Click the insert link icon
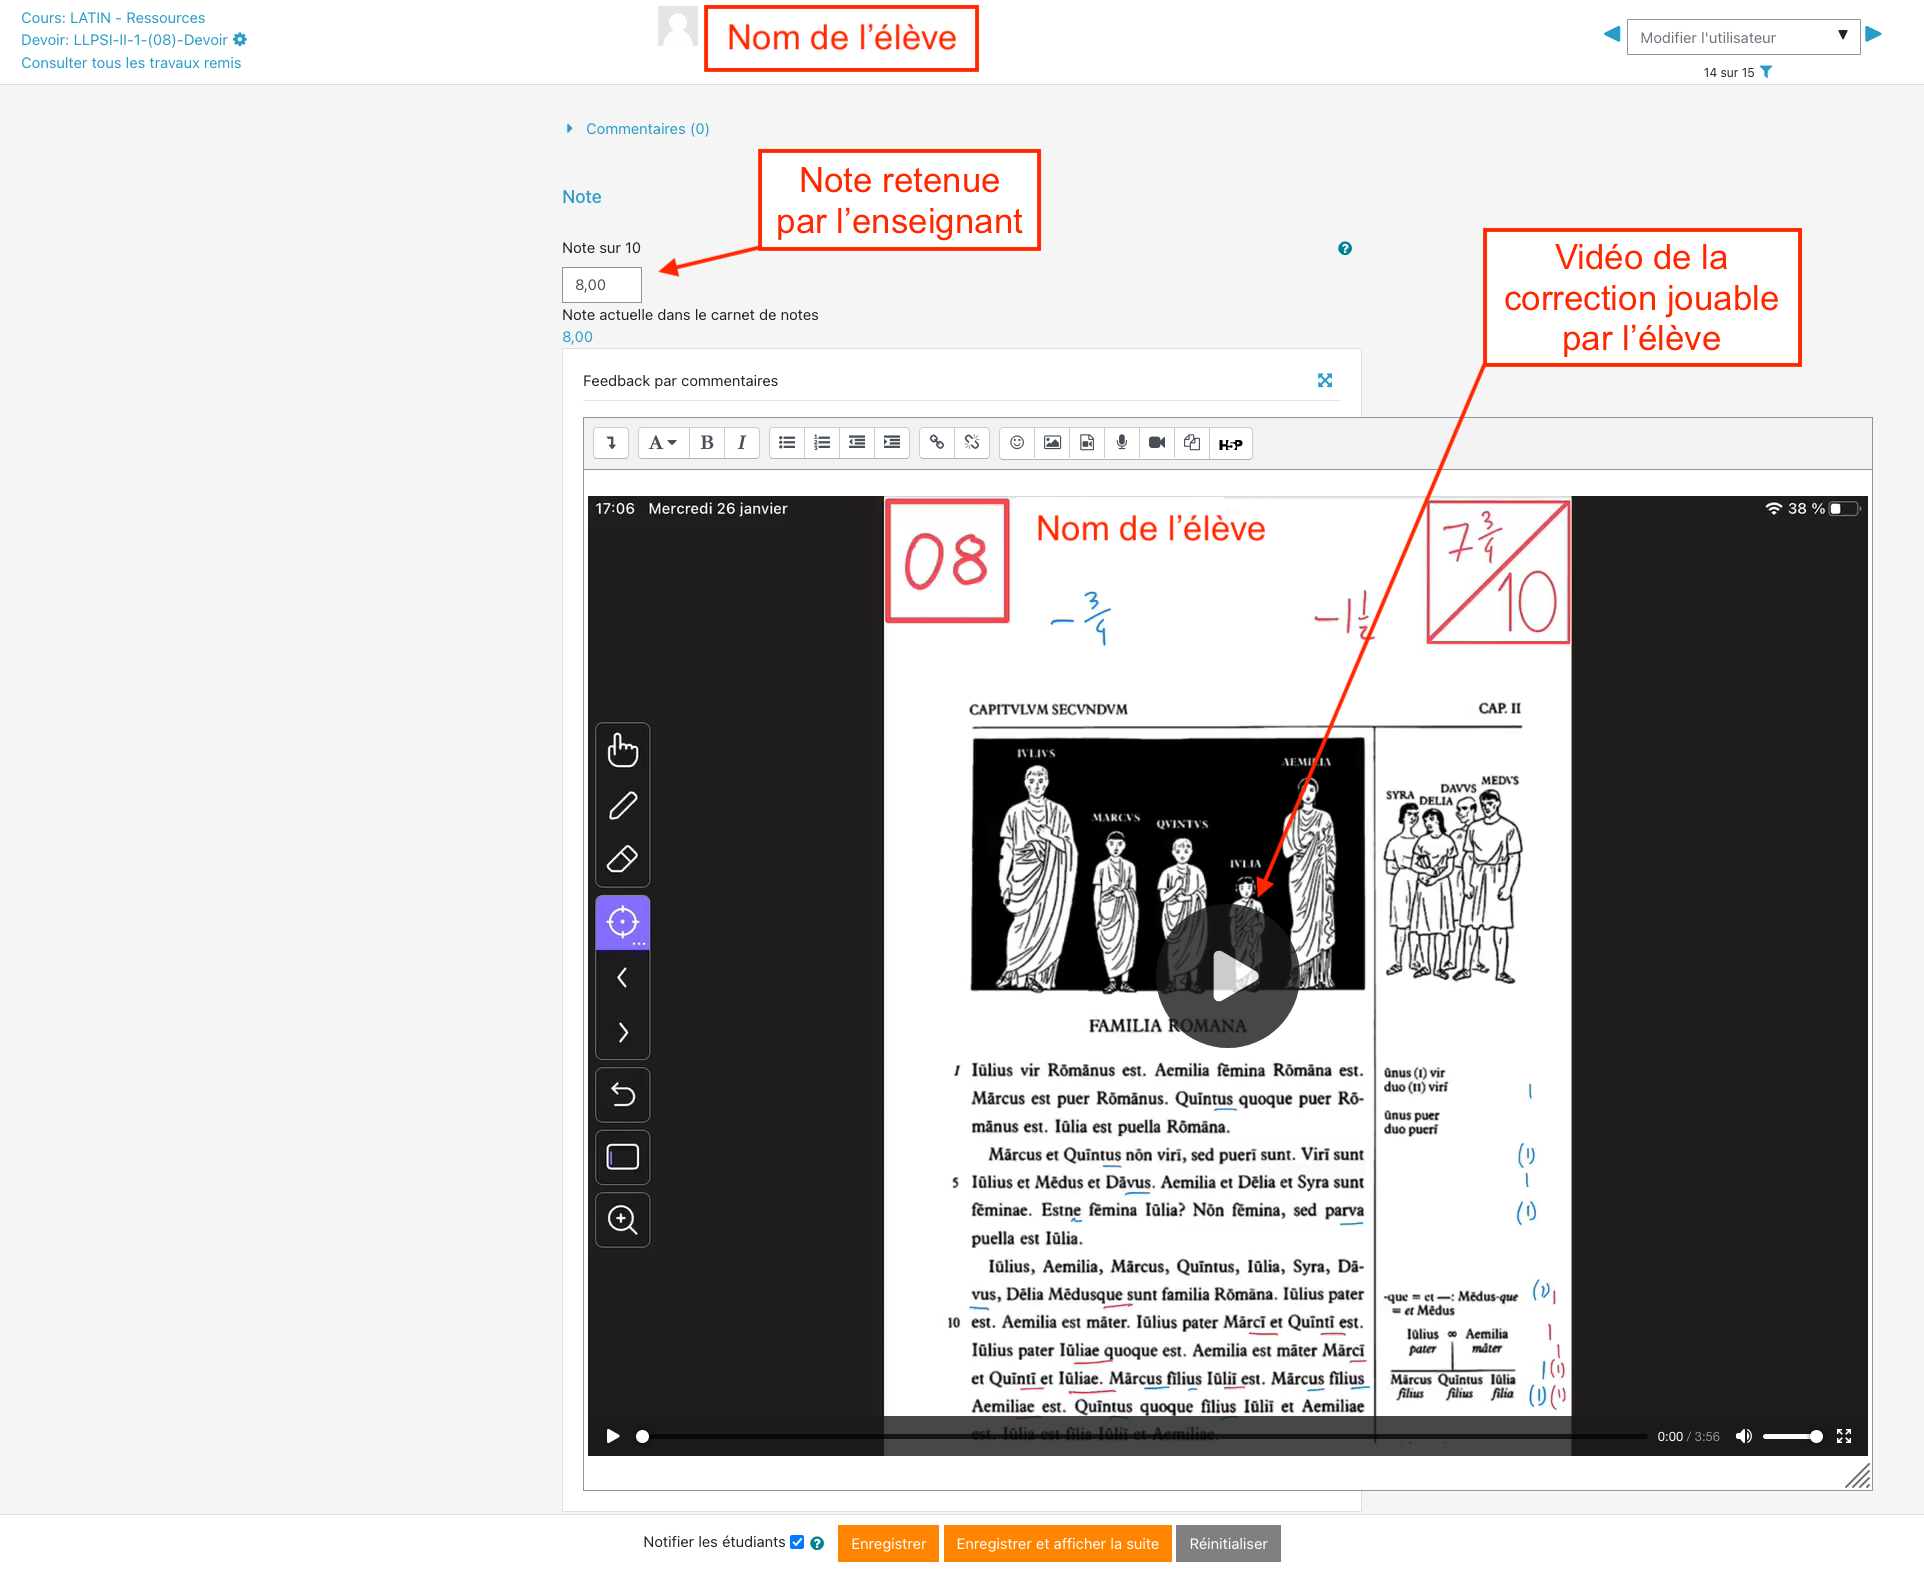 point(937,443)
